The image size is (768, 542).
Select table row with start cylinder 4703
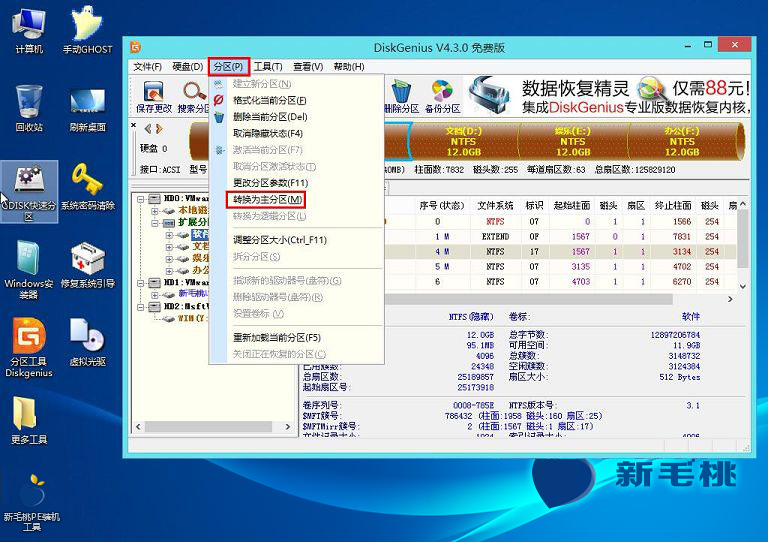pos(558,282)
